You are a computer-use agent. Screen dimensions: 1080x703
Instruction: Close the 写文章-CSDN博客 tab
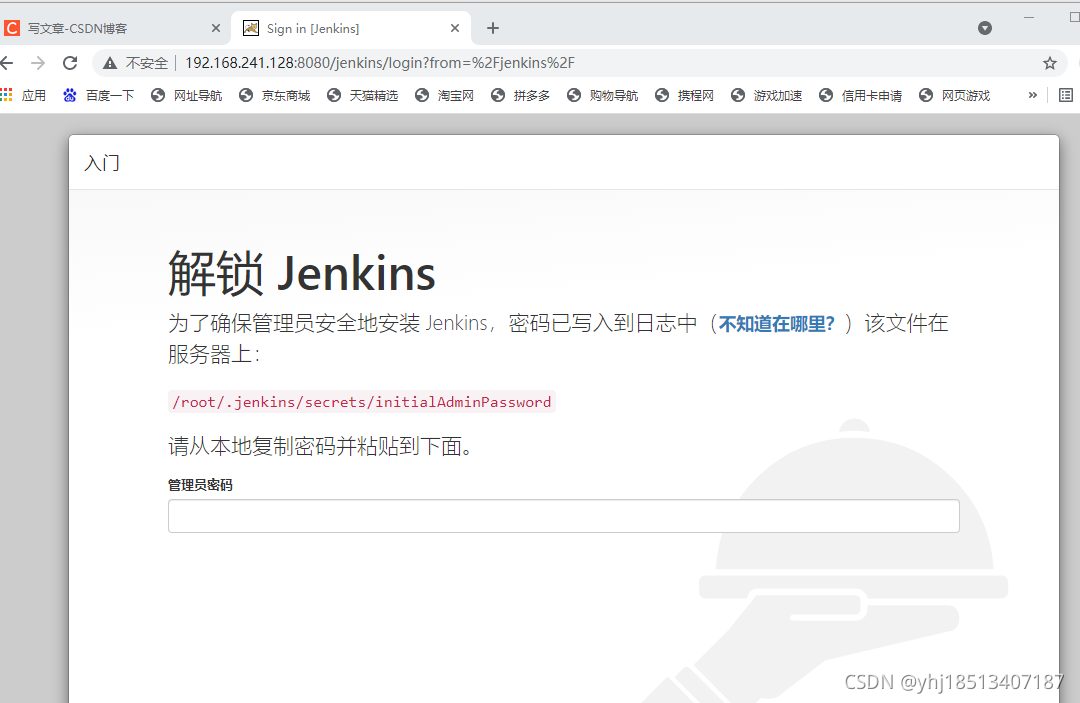pos(216,28)
